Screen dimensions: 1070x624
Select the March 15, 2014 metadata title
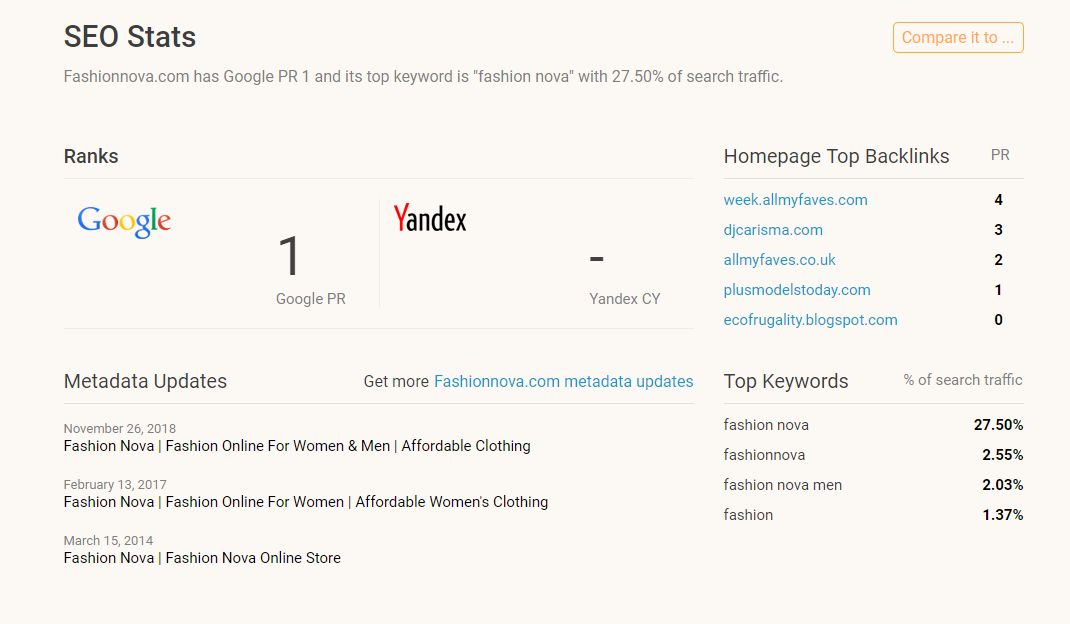click(x=202, y=558)
